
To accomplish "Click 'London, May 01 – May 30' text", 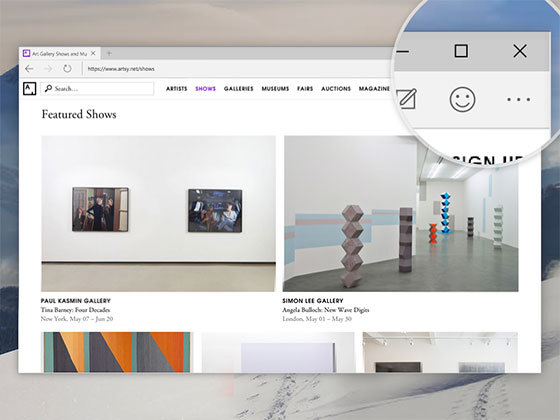I will point(317,319).
